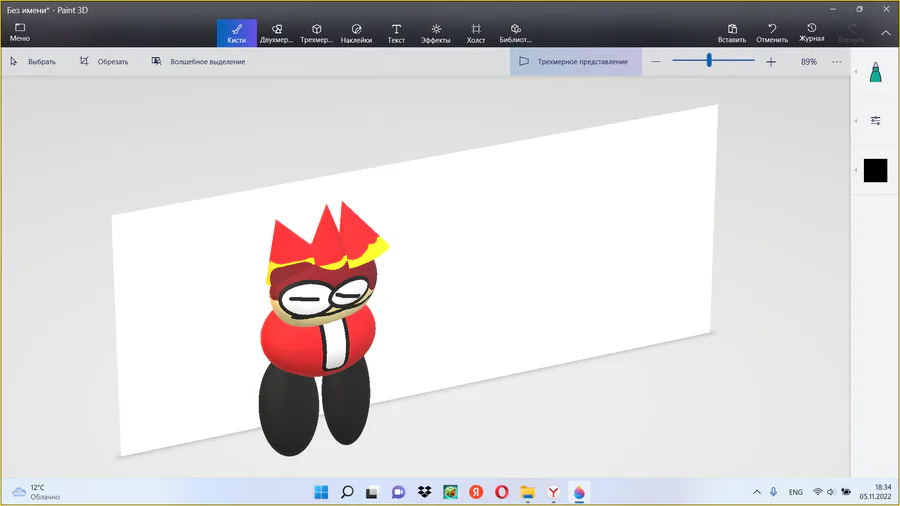
Task: Open the Библиотека 3D library
Action: tap(515, 33)
